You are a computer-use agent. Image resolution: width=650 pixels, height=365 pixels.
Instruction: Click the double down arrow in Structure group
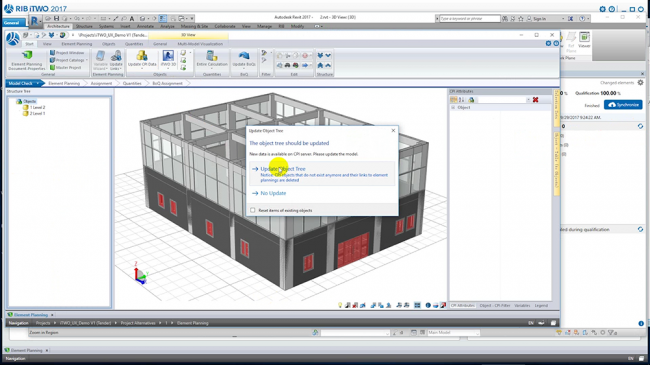click(320, 56)
